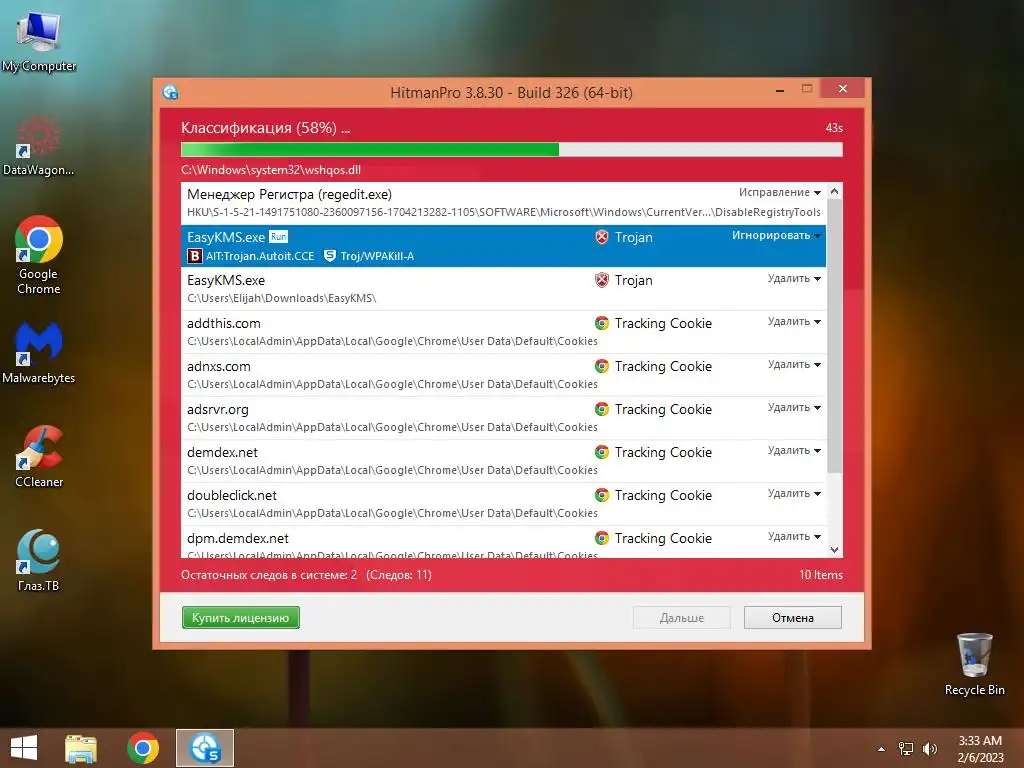Click the Chrome icon on doubleclick.net row

[602, 496]
